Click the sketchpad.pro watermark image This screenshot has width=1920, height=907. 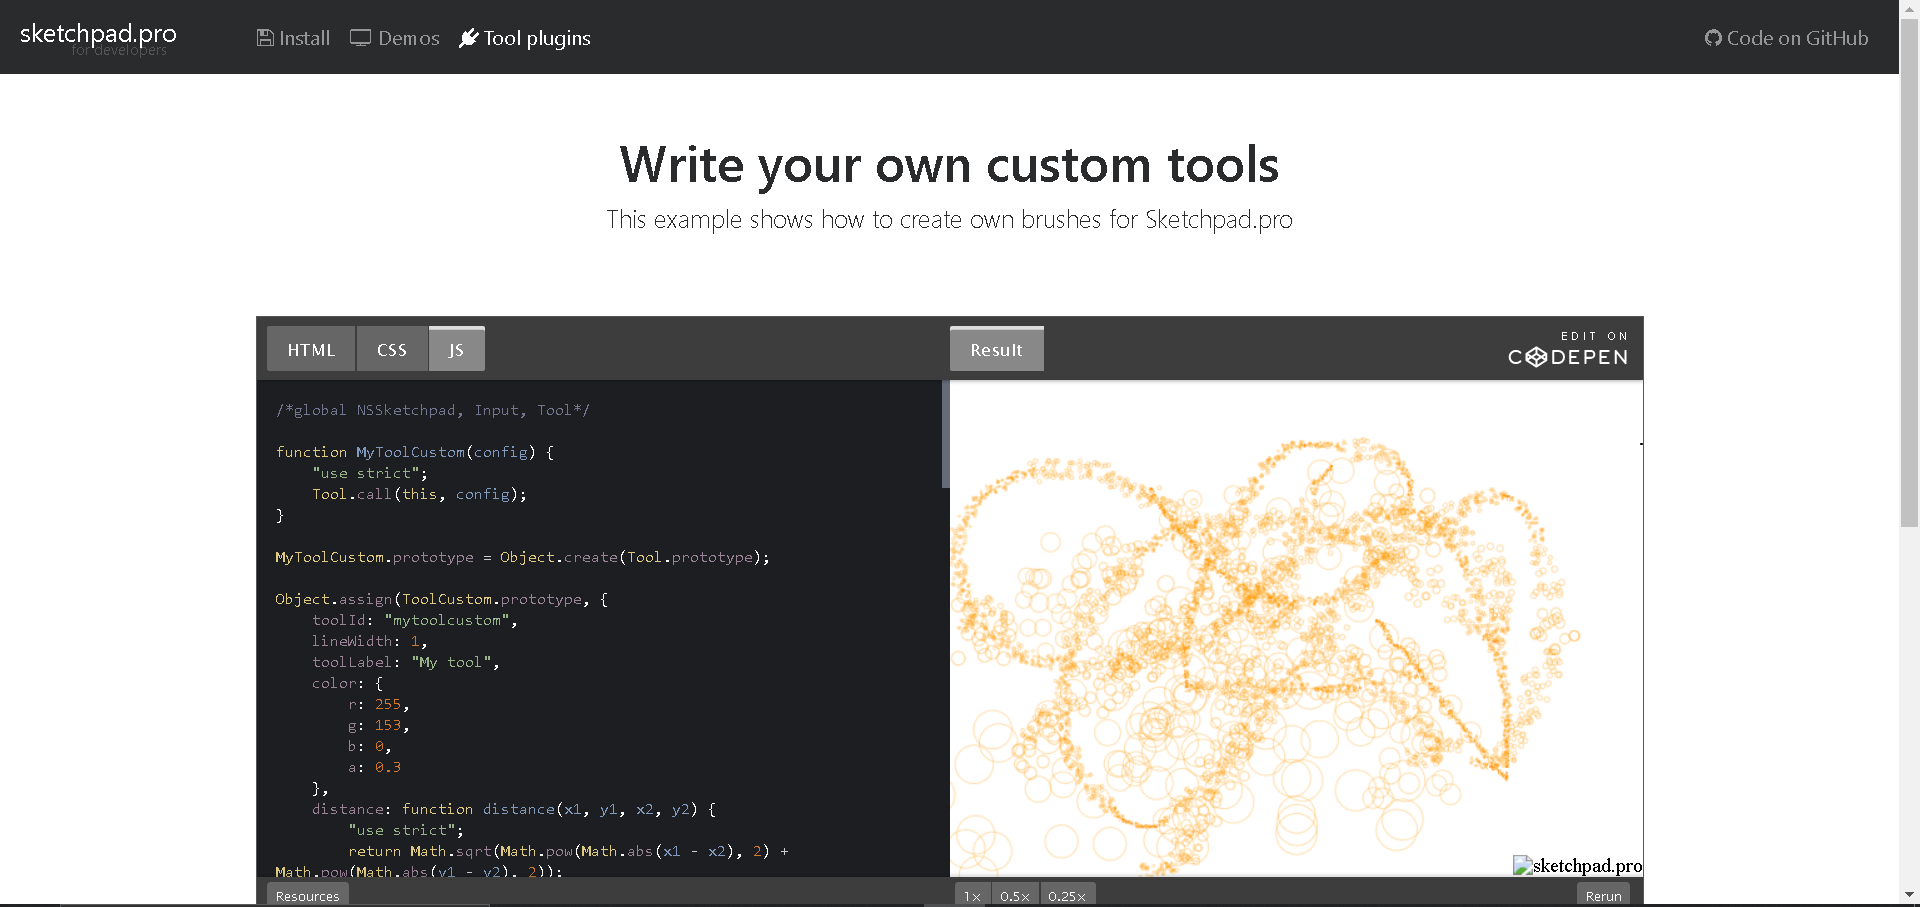point(1577,866)
